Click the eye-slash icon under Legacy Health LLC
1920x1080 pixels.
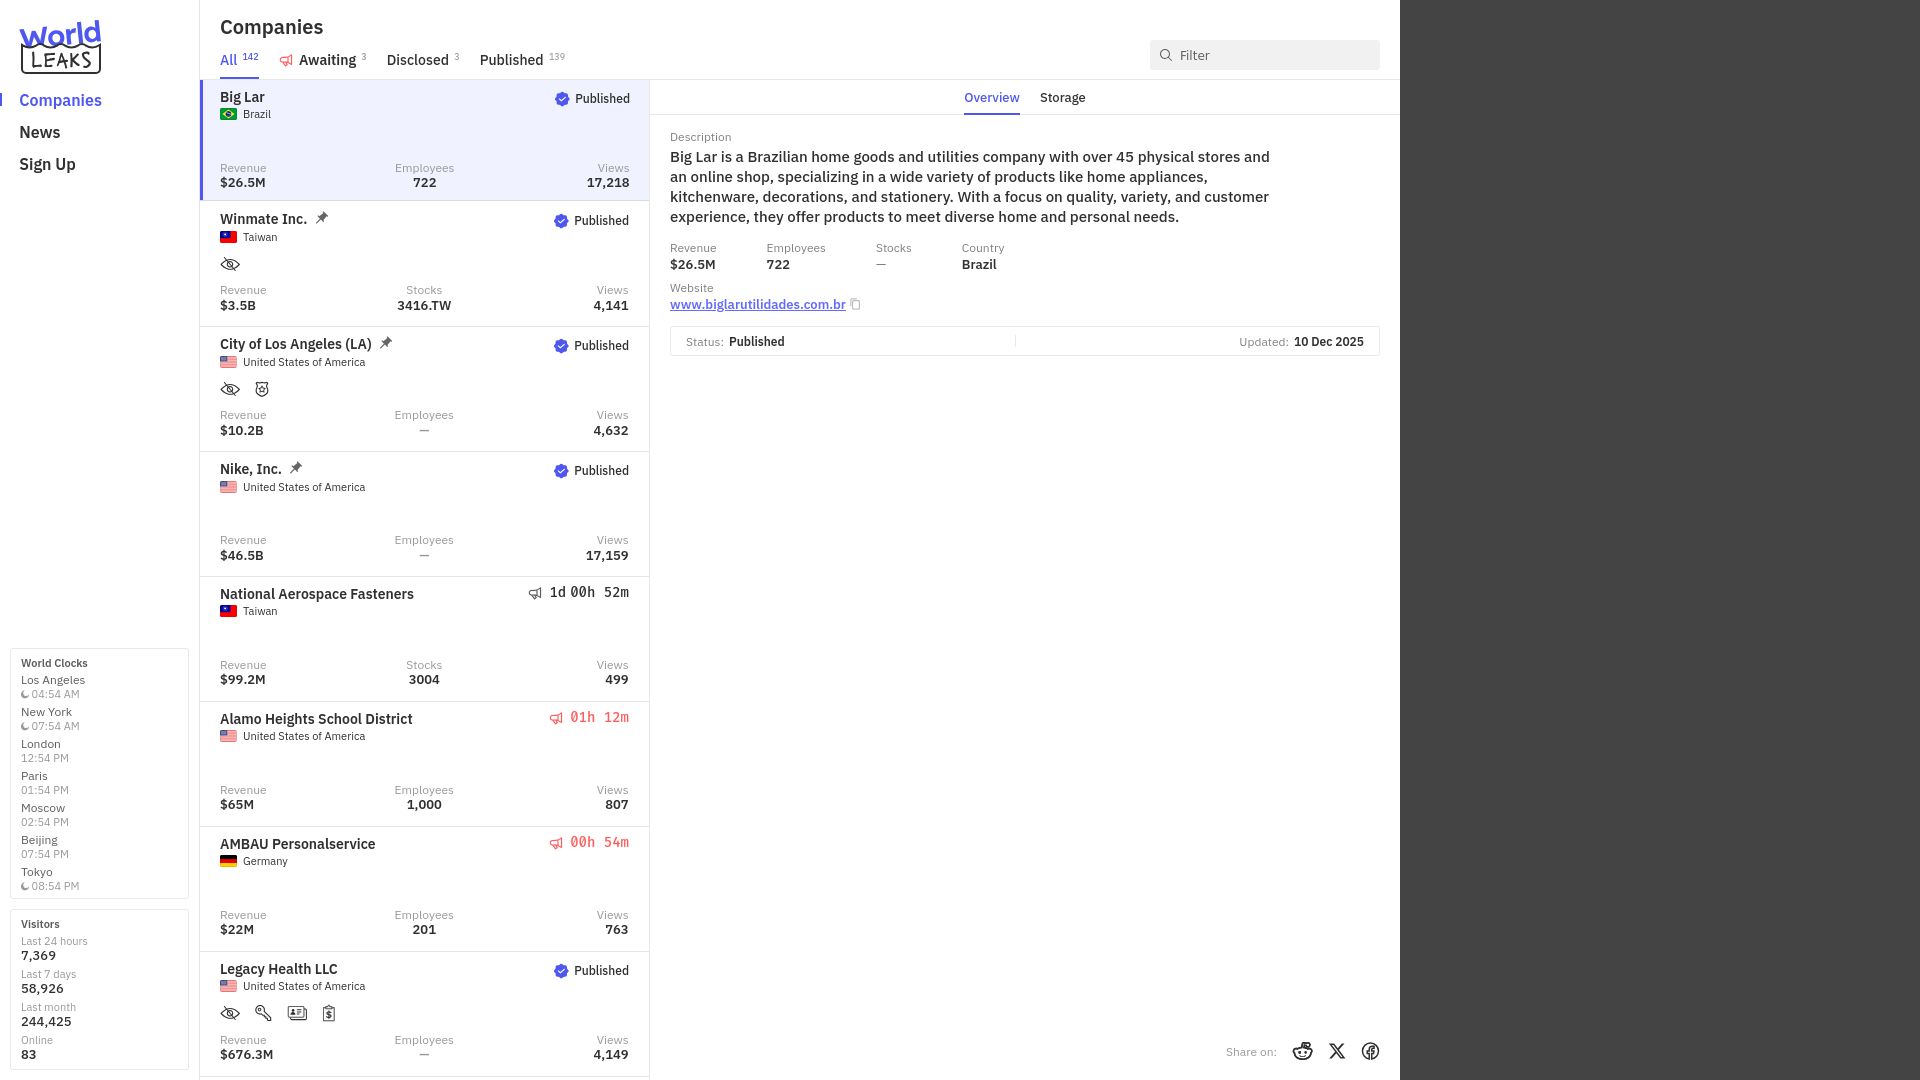click(x=230, y=1013)
